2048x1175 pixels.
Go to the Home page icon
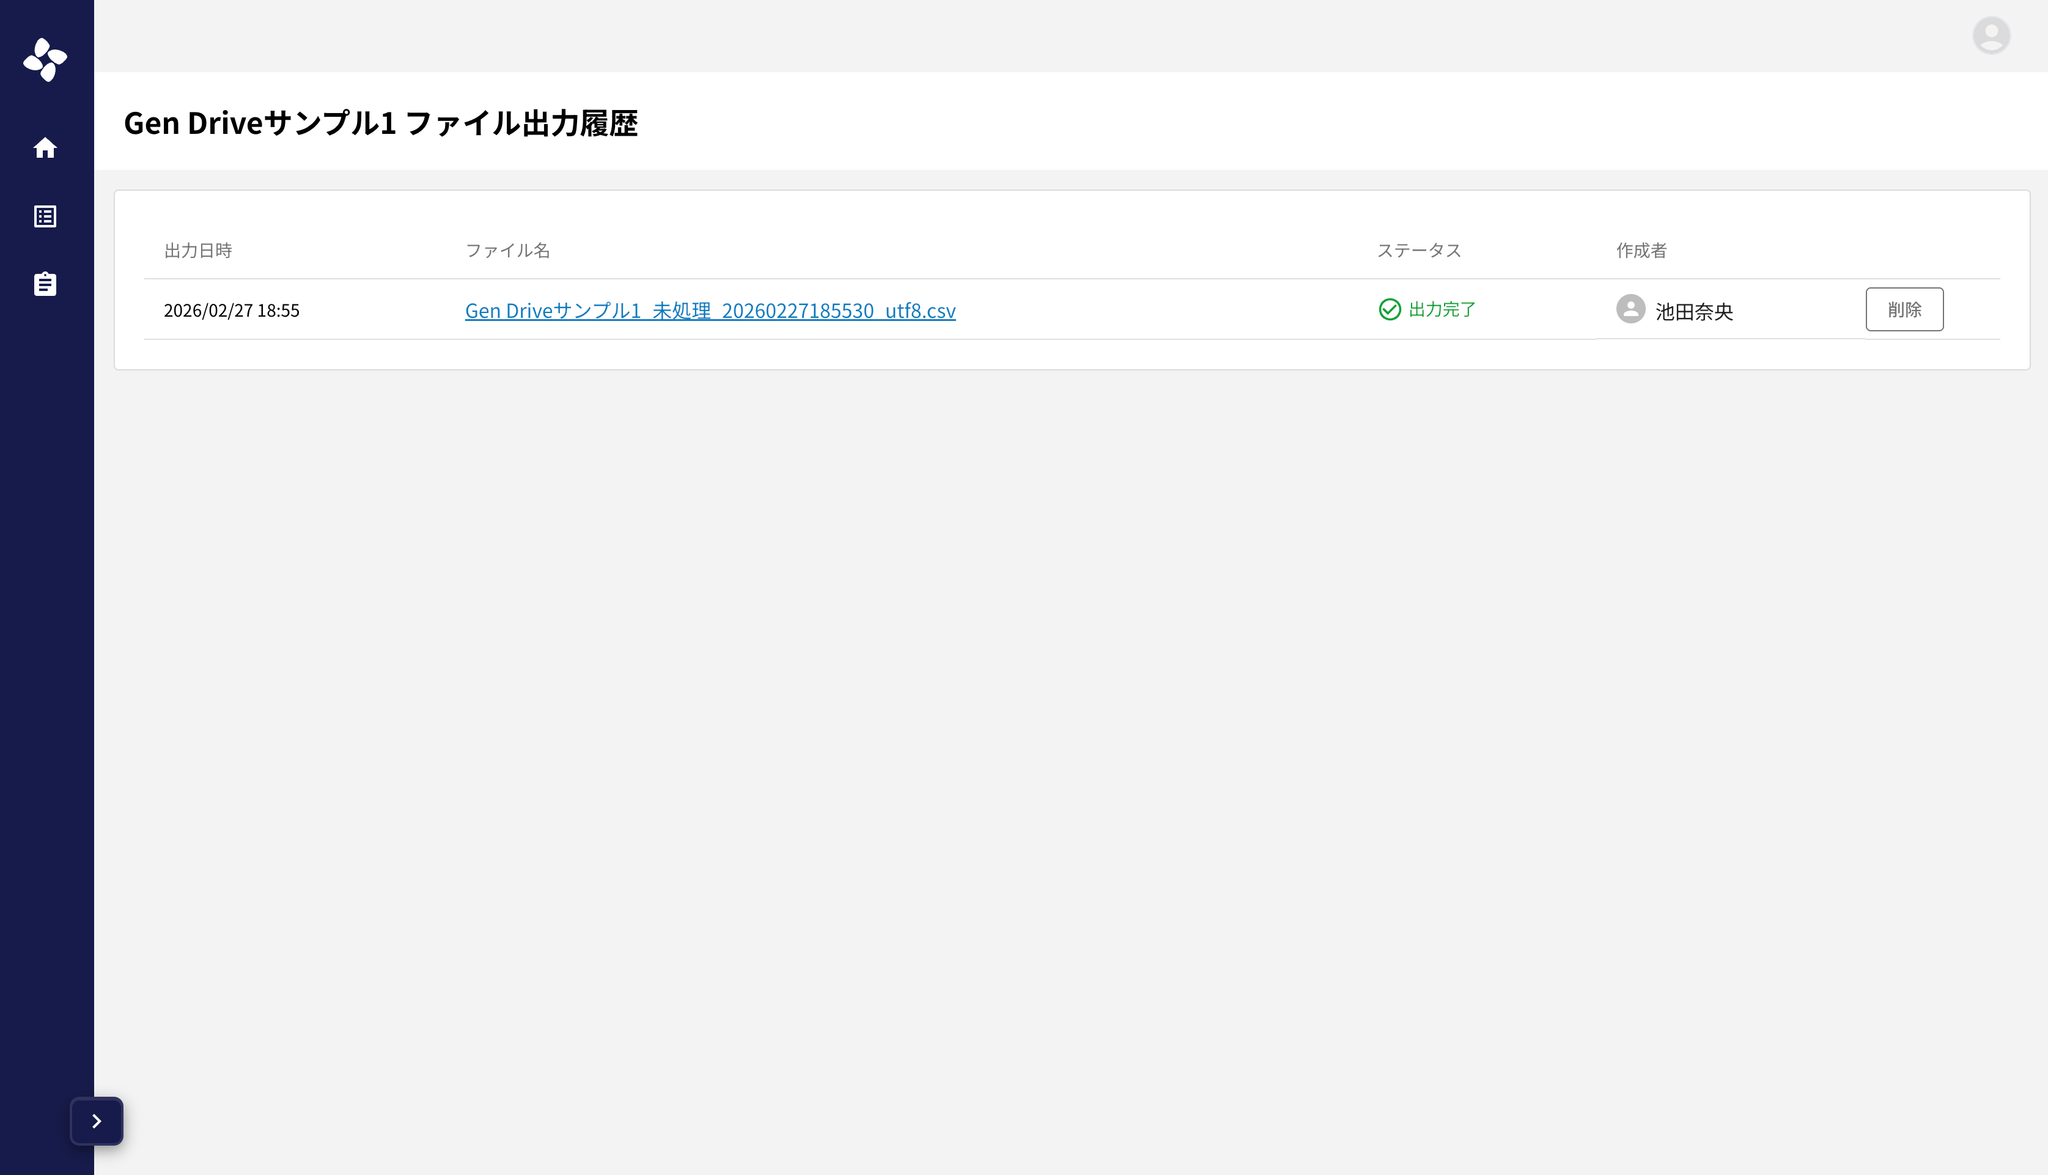pyautogui.click(x=45, y=148)
